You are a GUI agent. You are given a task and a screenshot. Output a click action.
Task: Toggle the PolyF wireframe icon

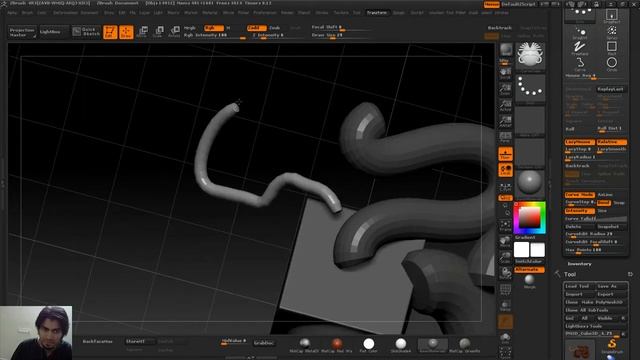coord(506,290)
